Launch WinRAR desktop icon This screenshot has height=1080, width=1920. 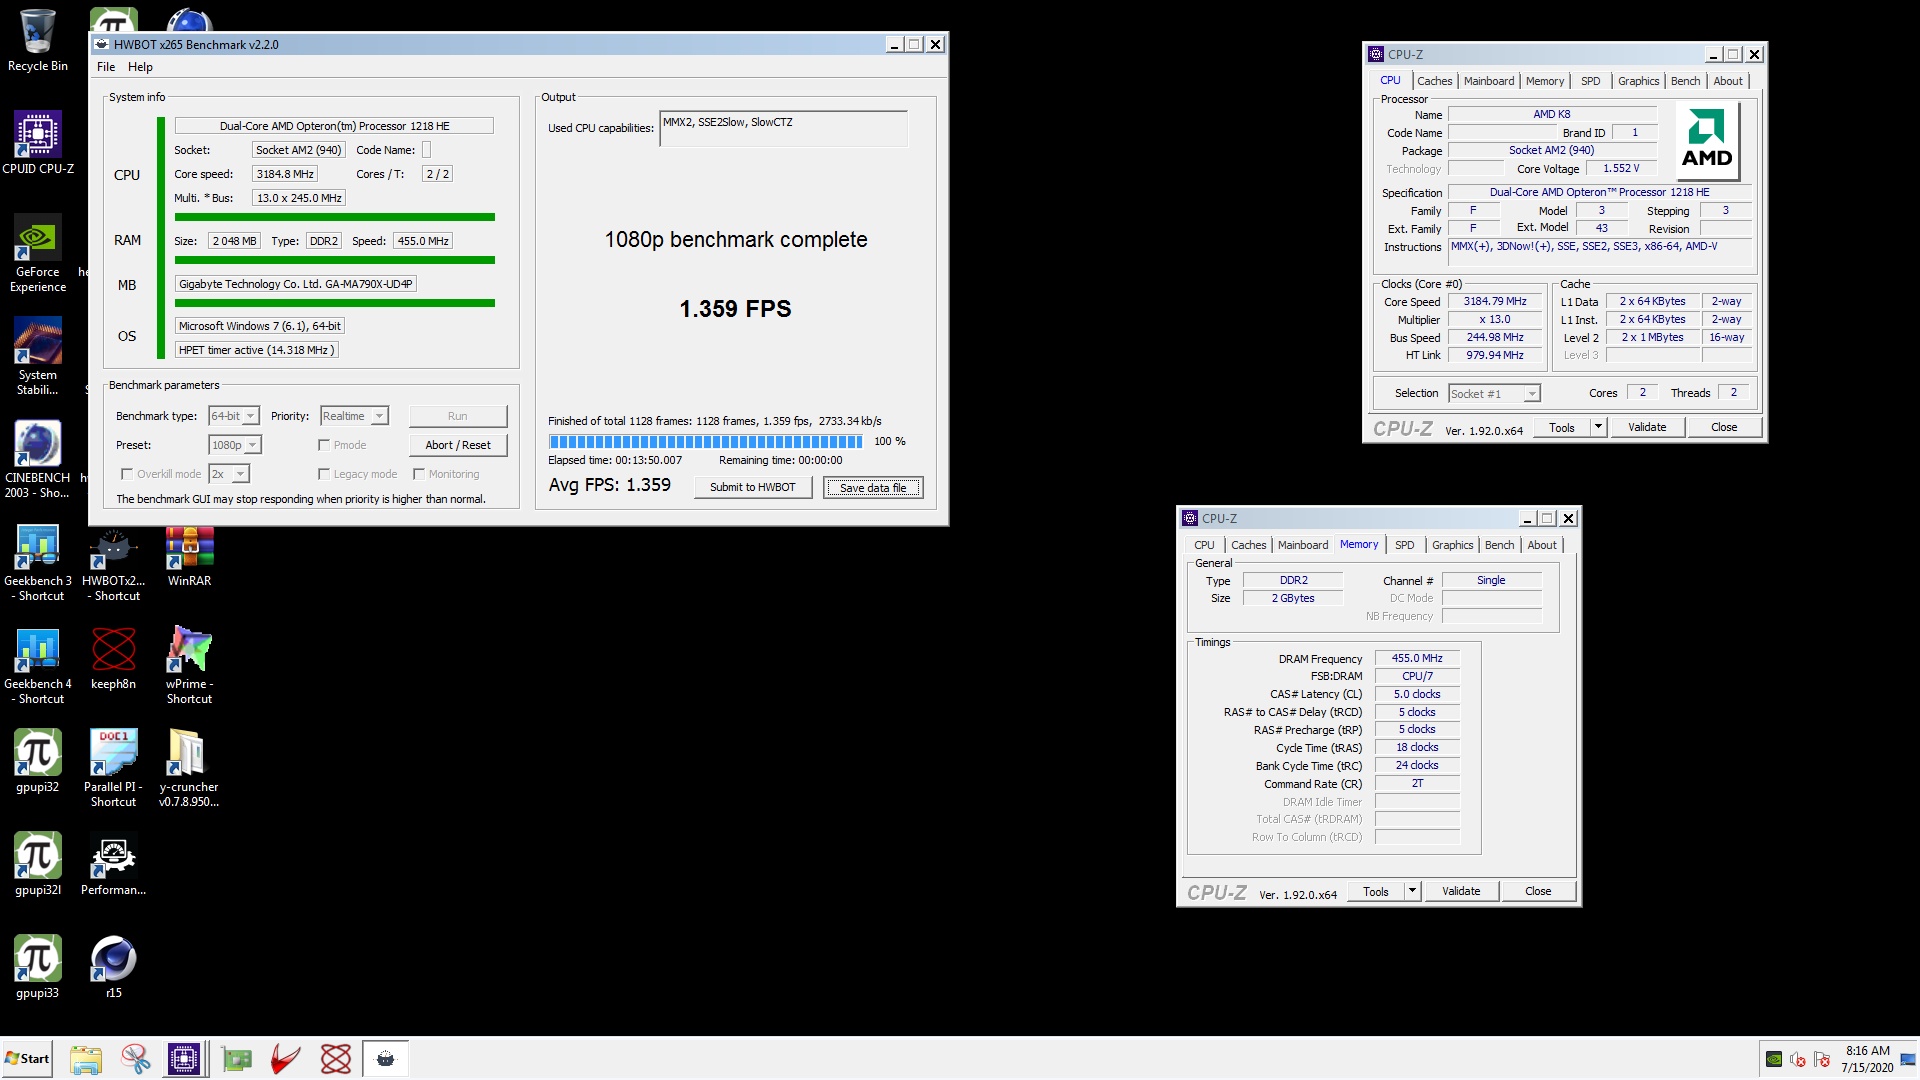pos(189,556)
